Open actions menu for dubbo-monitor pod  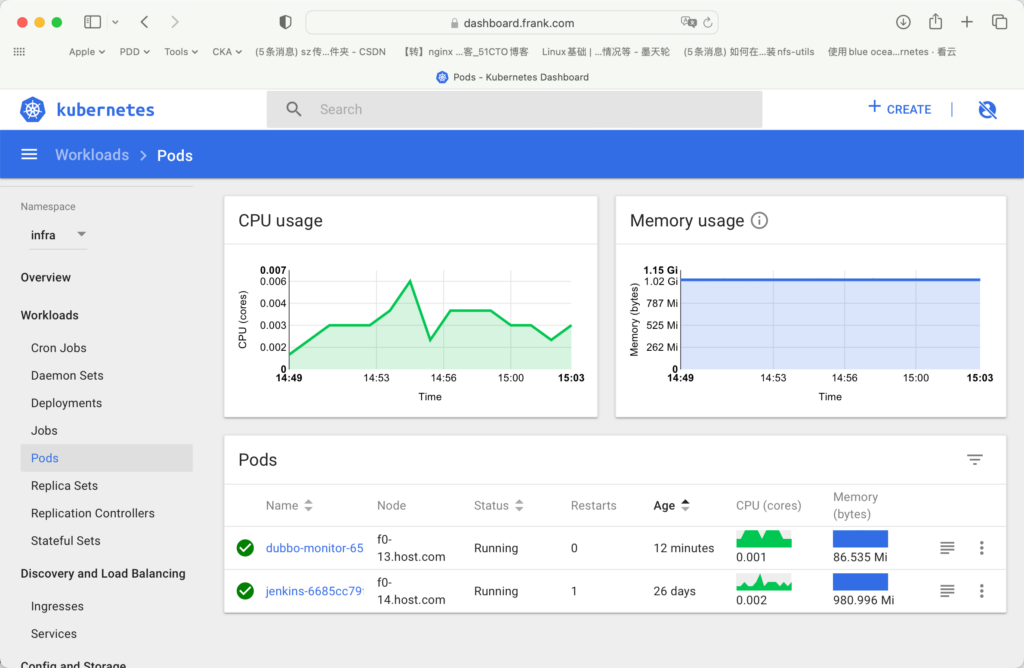(982, 548)
